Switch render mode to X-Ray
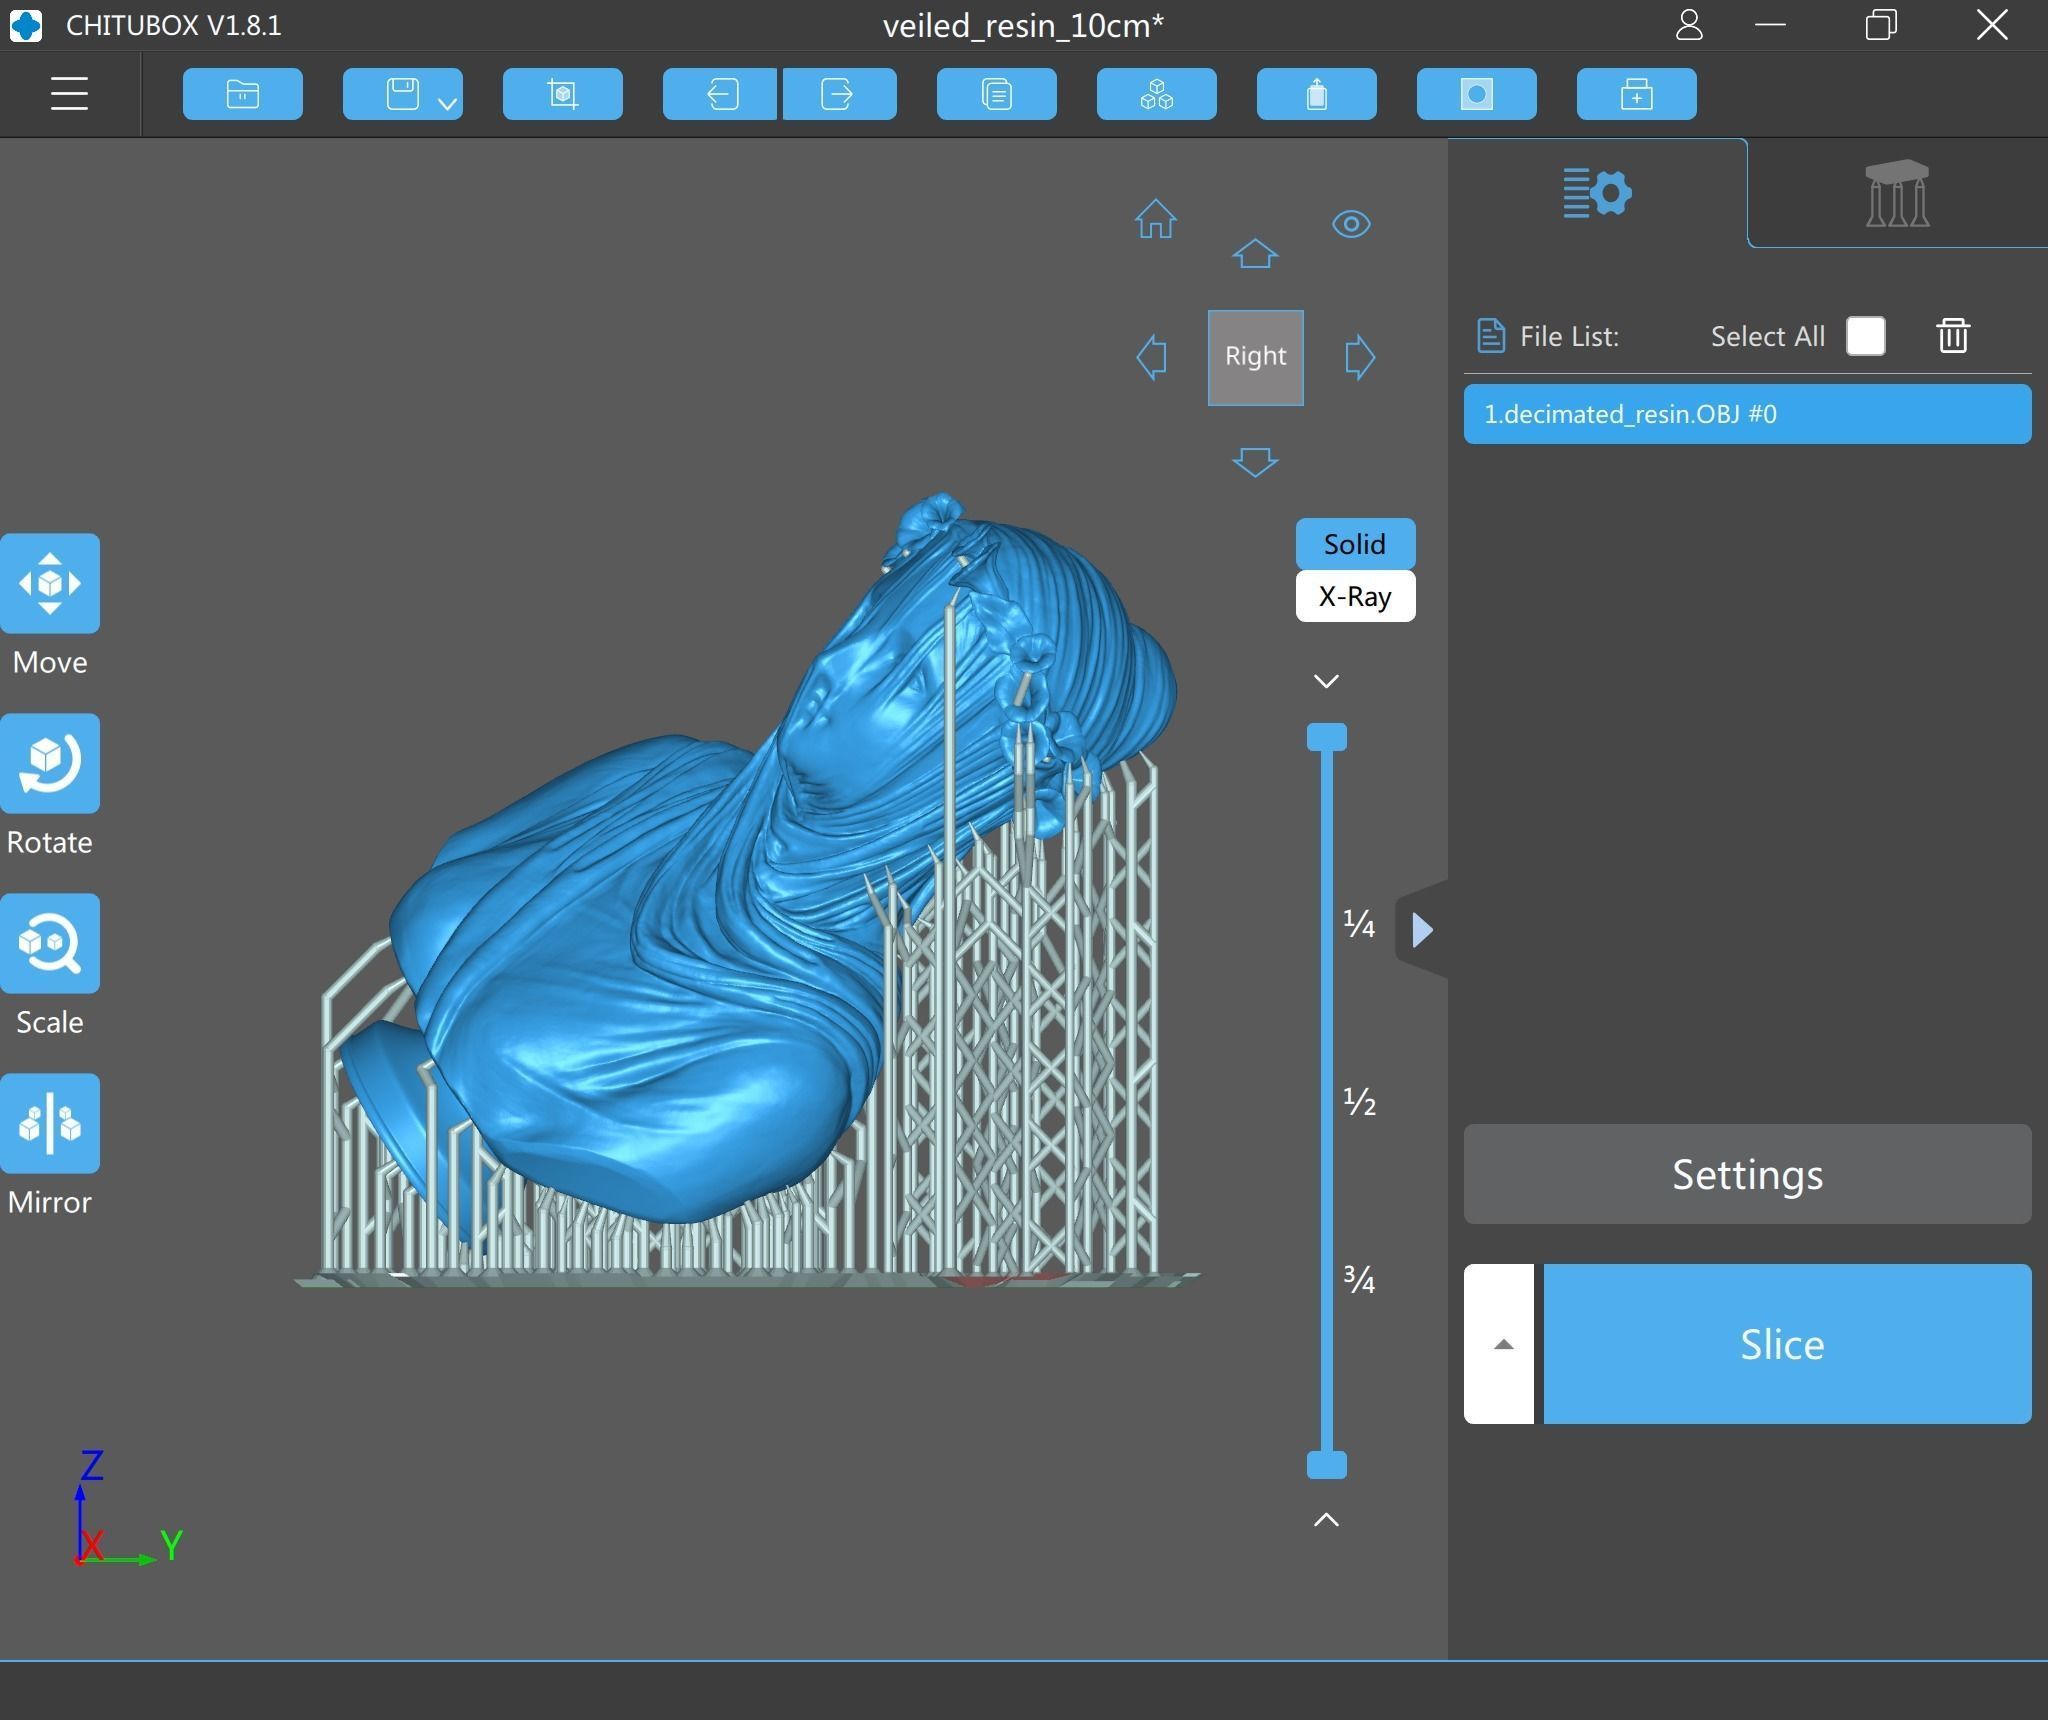 coord(1355,597)
